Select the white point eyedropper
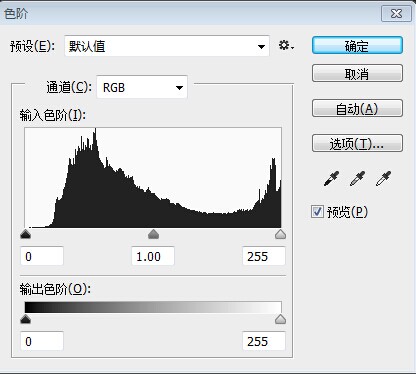The height and width of the screenshot is (374, 416). tap(383, 178)
